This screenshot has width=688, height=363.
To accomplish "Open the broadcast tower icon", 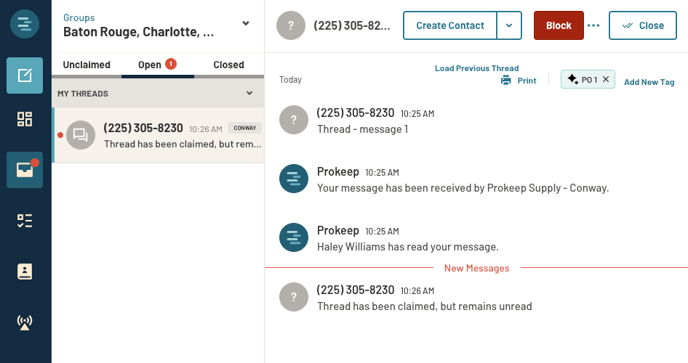I will (25, 323).
